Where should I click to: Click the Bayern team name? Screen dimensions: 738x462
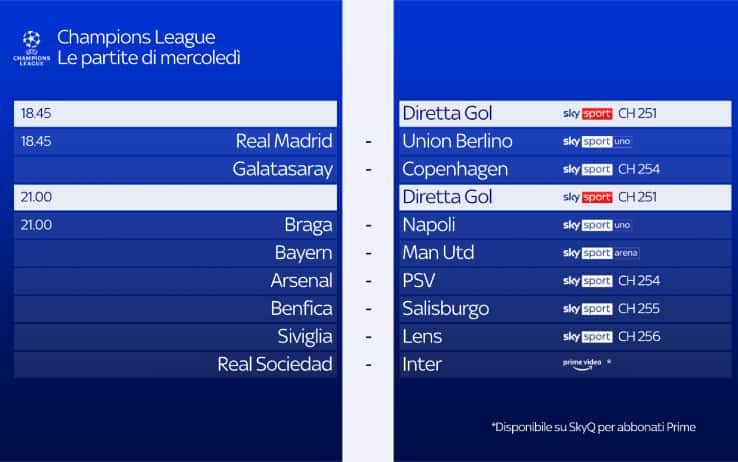[303, 254]
